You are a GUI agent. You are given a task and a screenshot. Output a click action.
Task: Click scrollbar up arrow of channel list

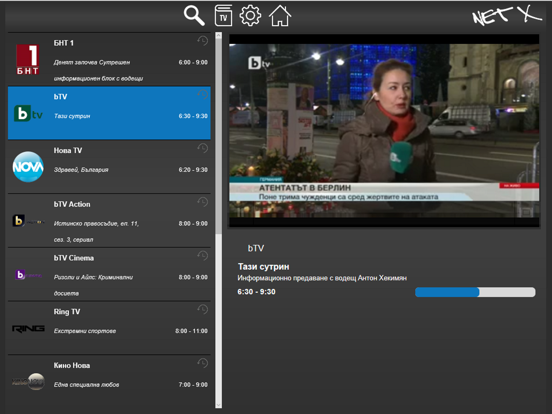click(x=218, y=36)
